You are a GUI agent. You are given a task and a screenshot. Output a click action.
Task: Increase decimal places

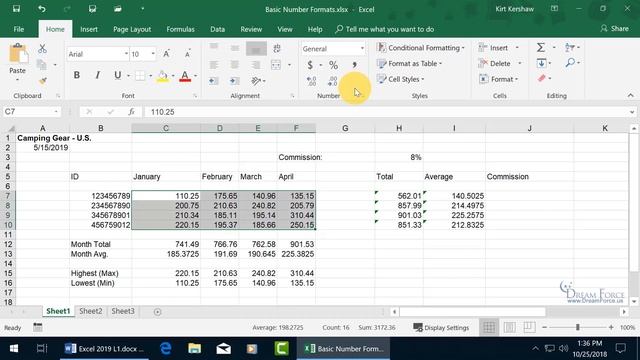click(311, 81)
